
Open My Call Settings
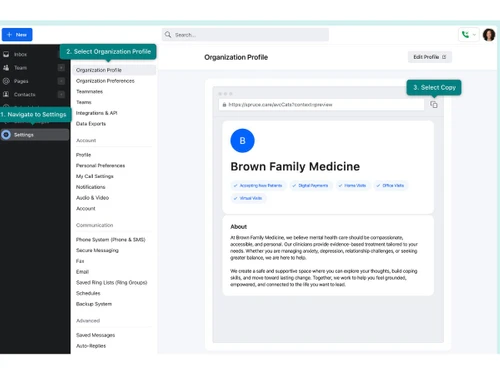(x=95, y=176)
